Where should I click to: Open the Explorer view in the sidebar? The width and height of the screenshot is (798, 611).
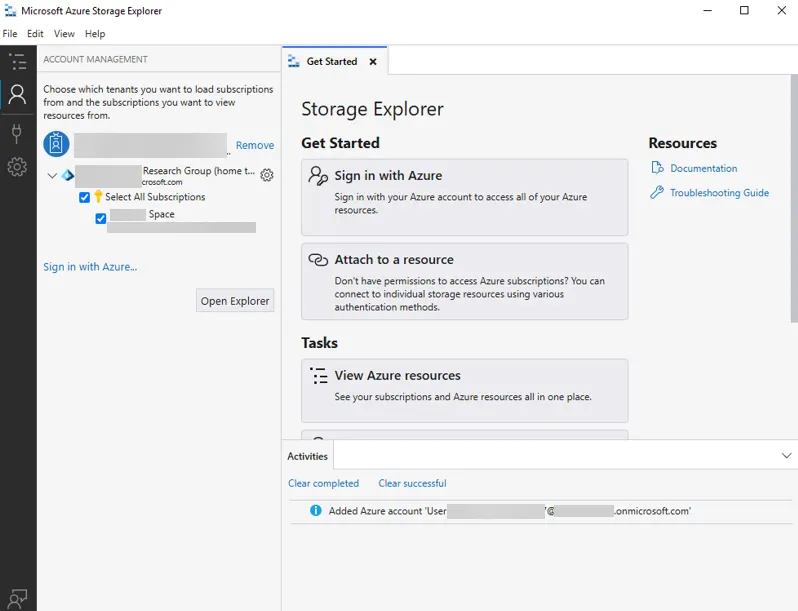[17, 62]
